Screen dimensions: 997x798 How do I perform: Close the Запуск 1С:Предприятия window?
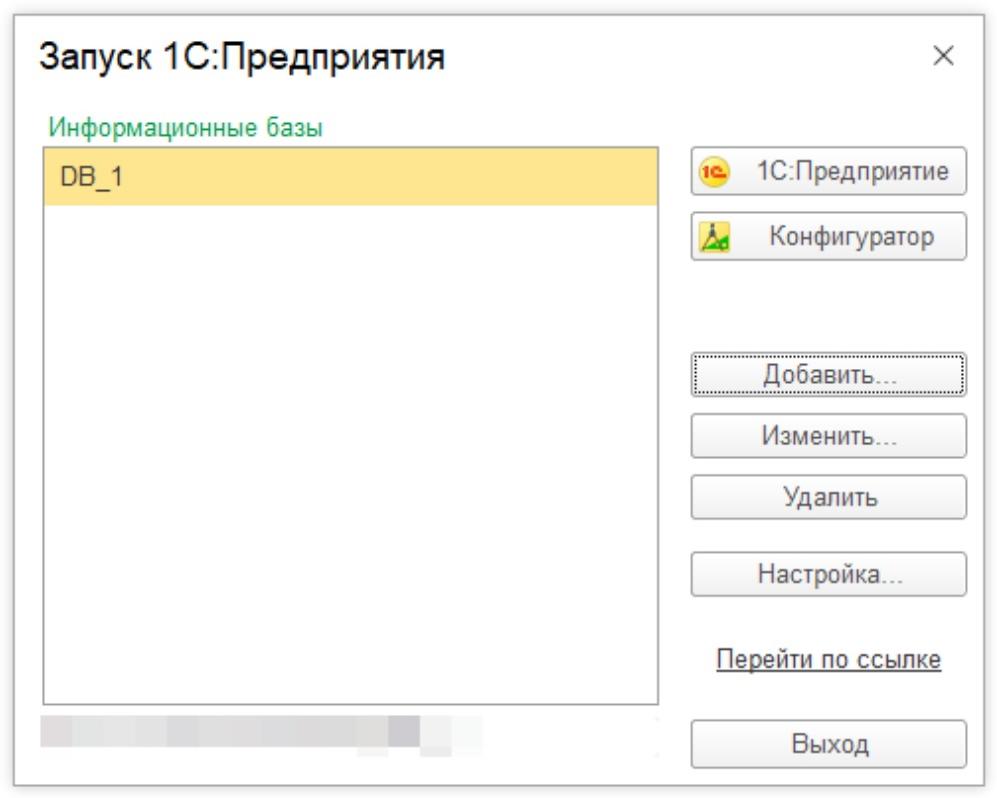(944, 56)
